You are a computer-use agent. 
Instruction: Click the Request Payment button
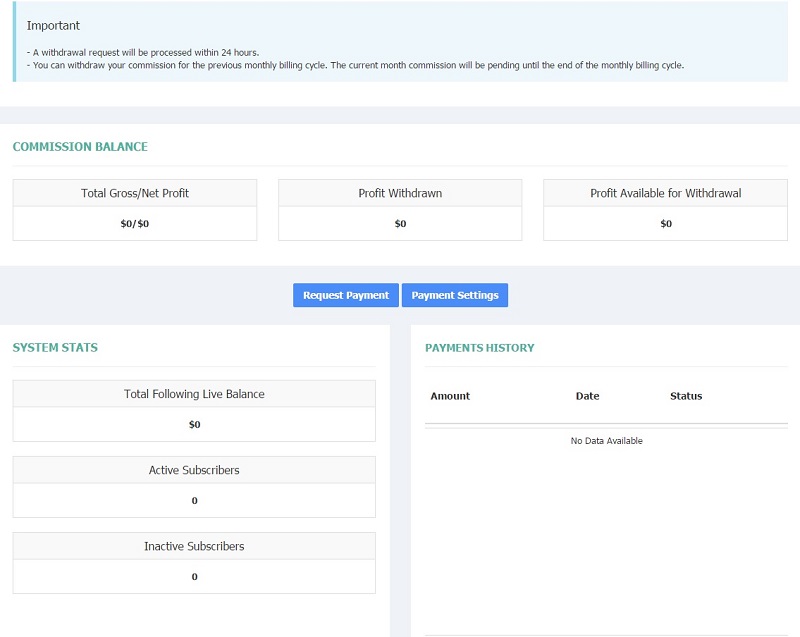pos(346,295)
